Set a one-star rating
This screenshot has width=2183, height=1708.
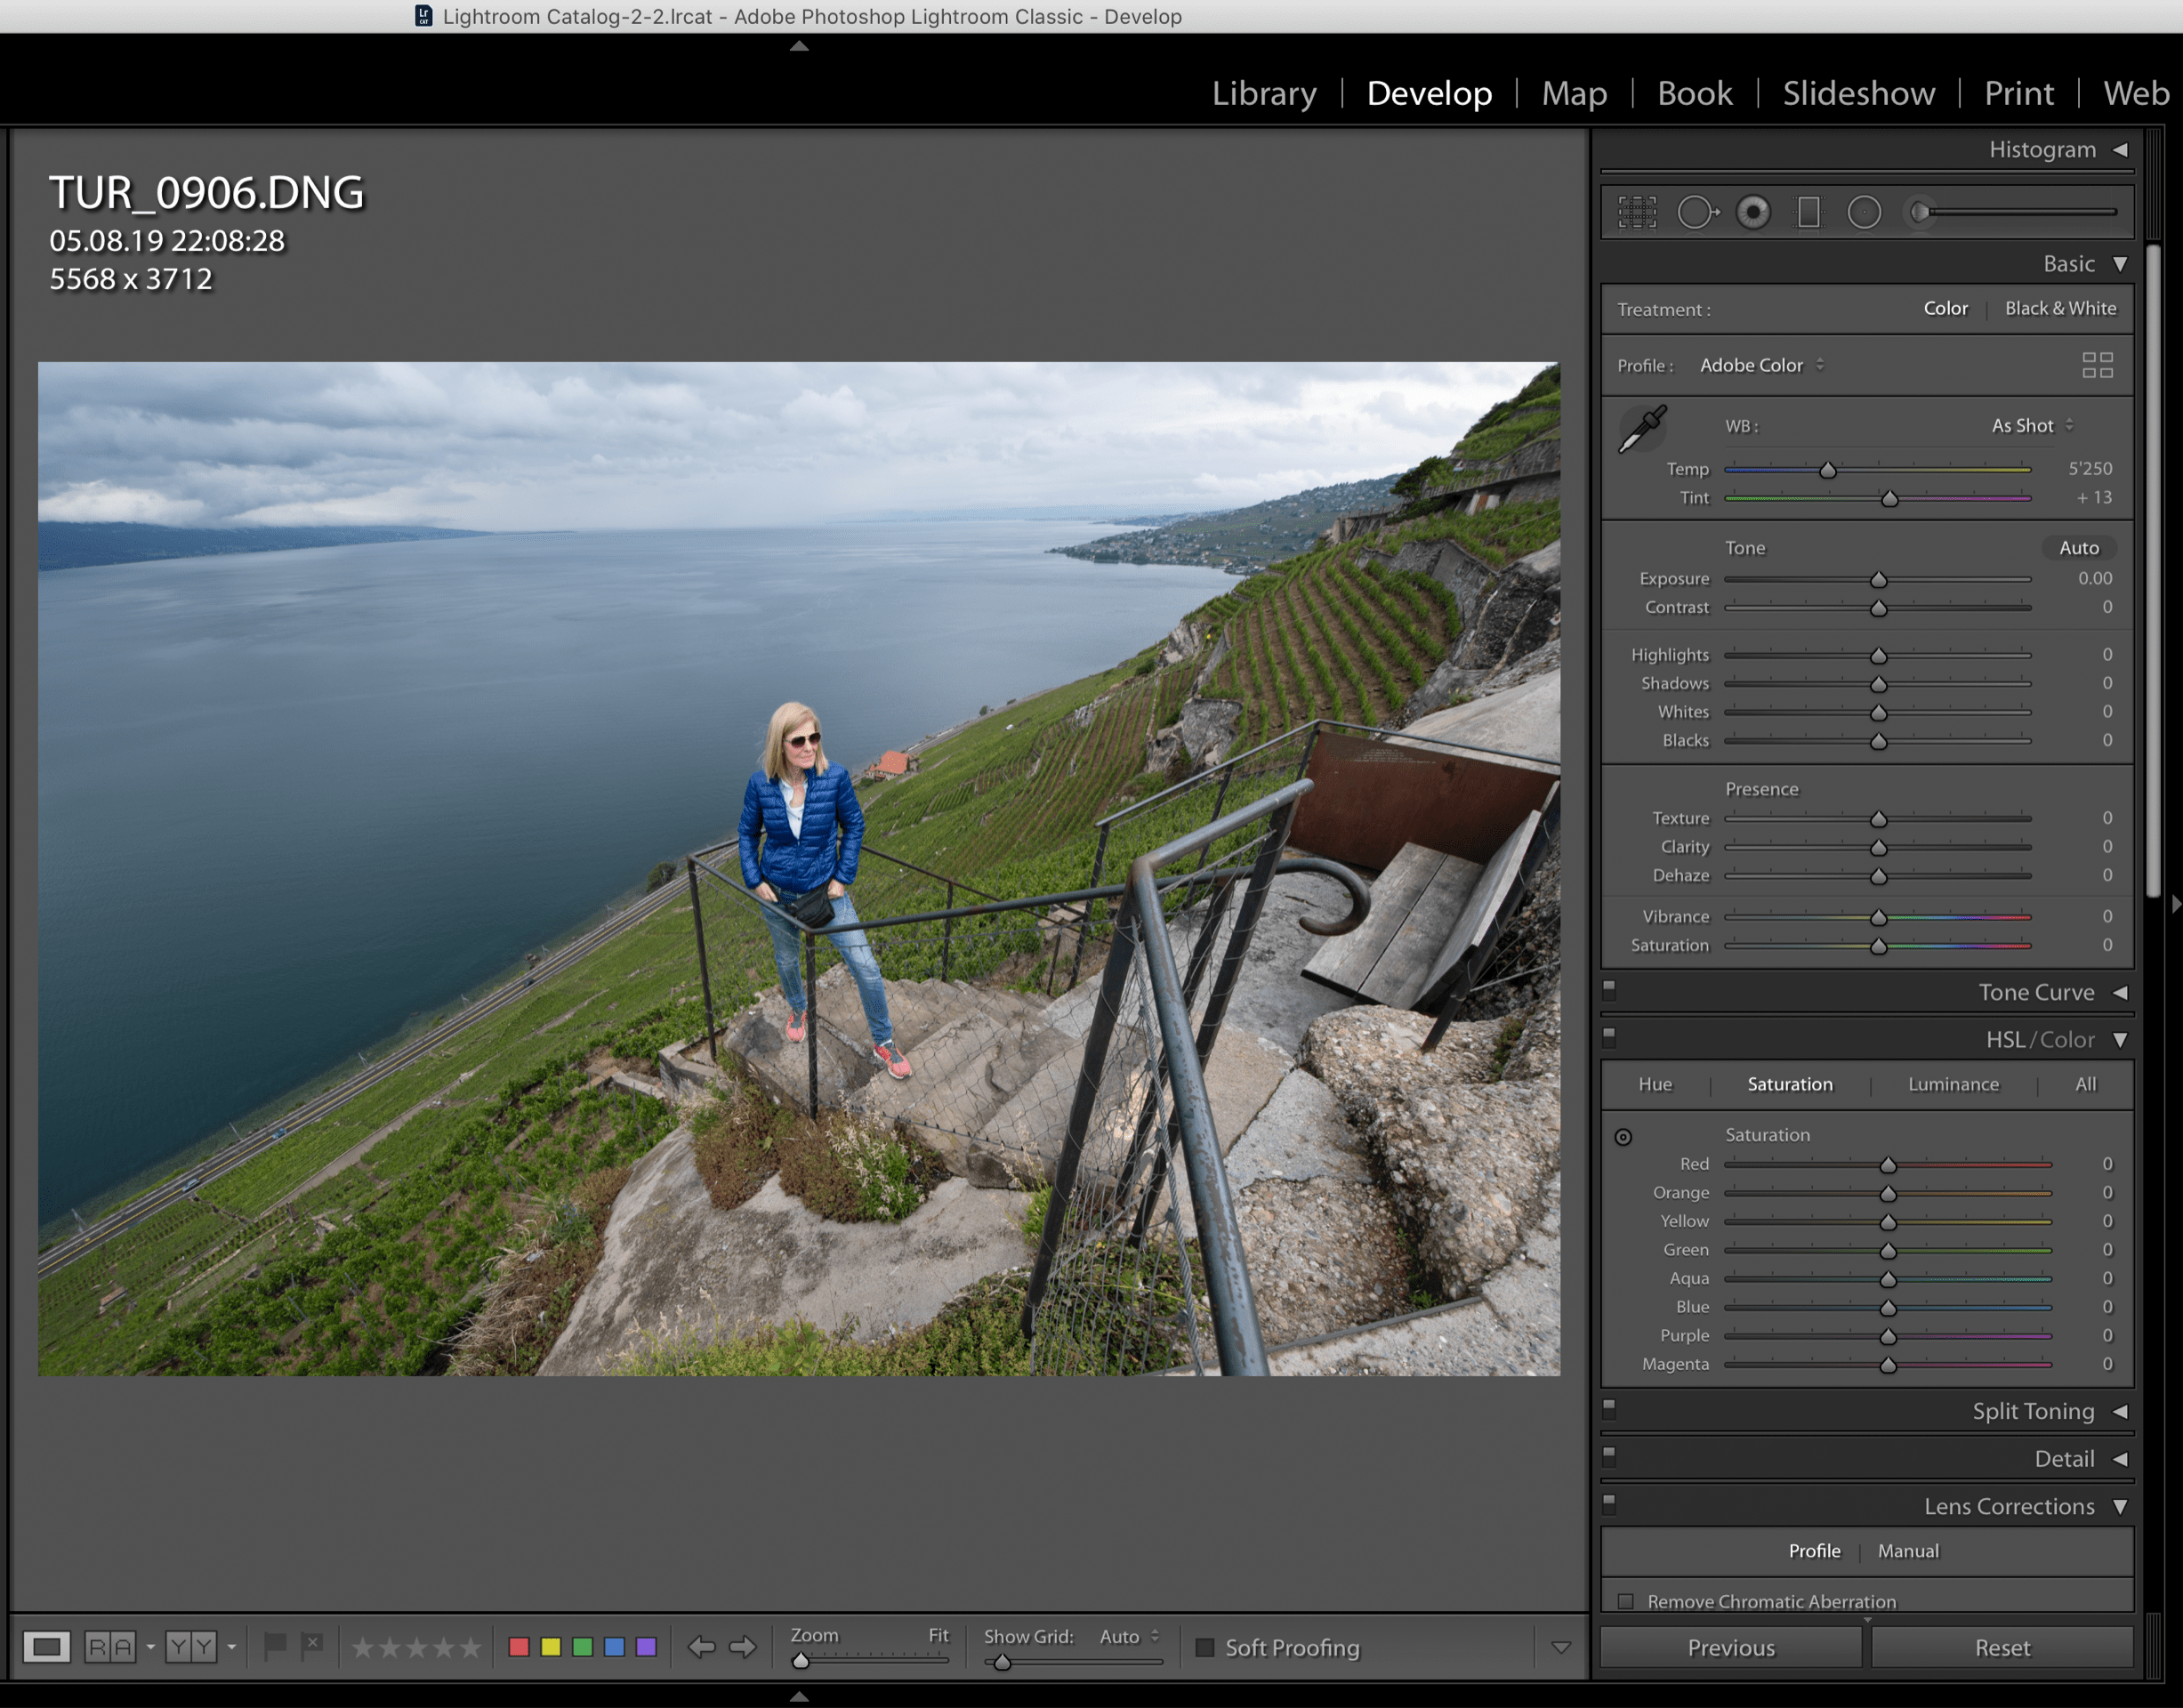[362, 1647]
